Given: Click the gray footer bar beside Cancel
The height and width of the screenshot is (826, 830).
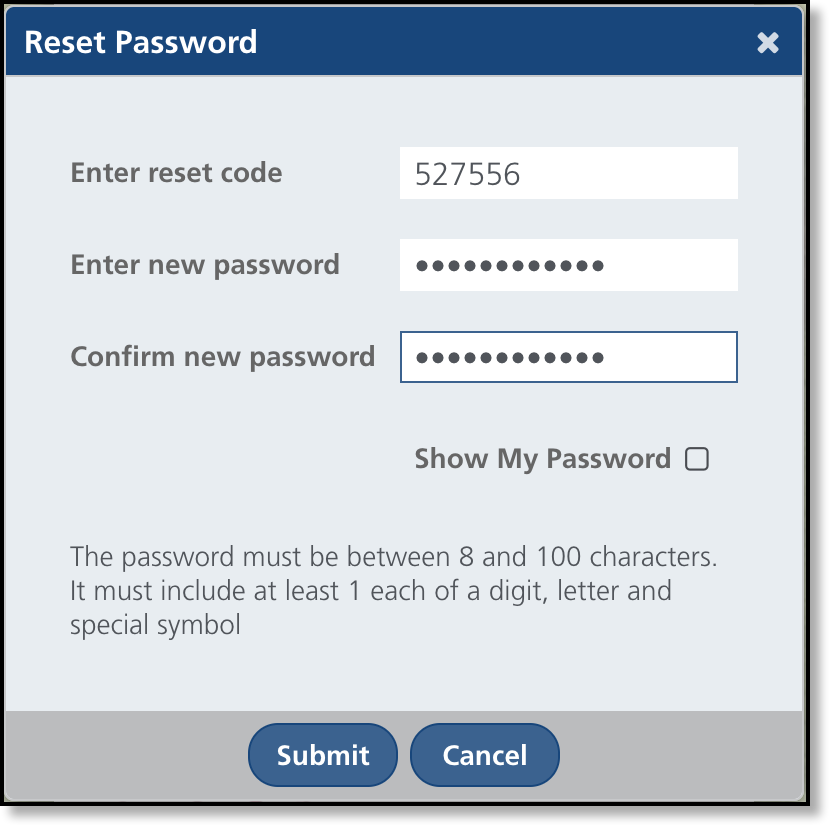Looking at the screenshot, I should [680, 755].
